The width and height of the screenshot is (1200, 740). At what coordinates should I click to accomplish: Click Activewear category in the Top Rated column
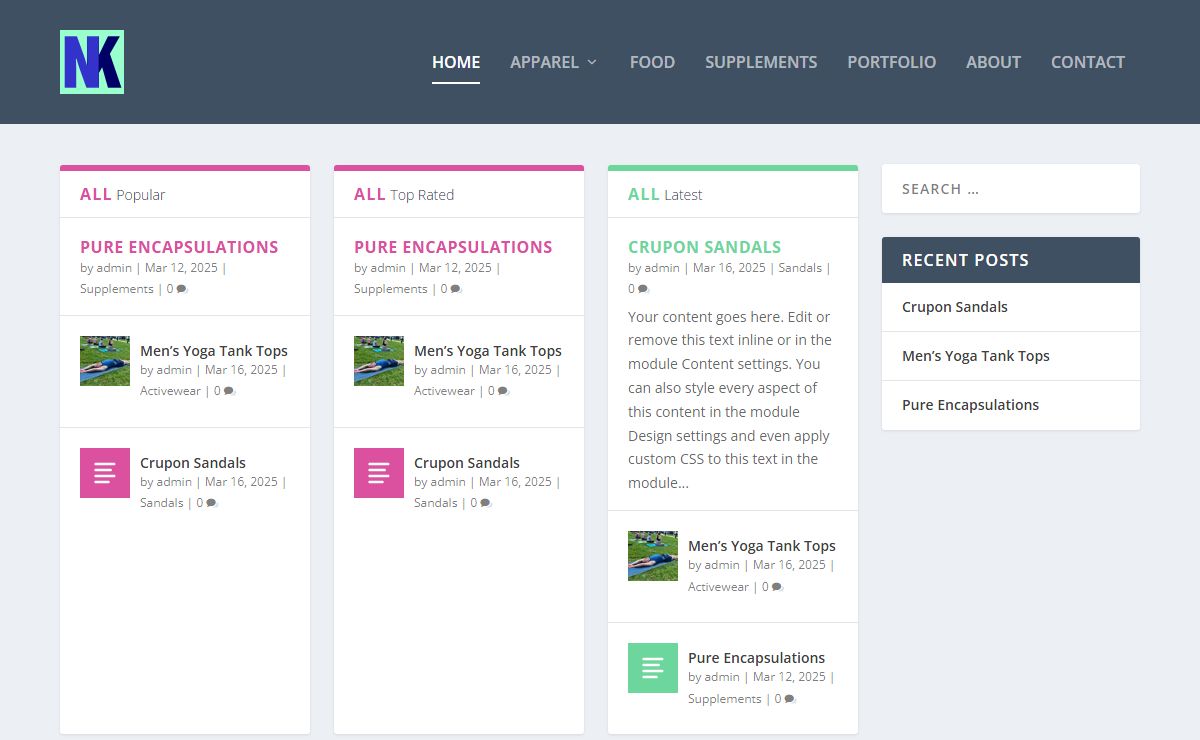point(444,391)
